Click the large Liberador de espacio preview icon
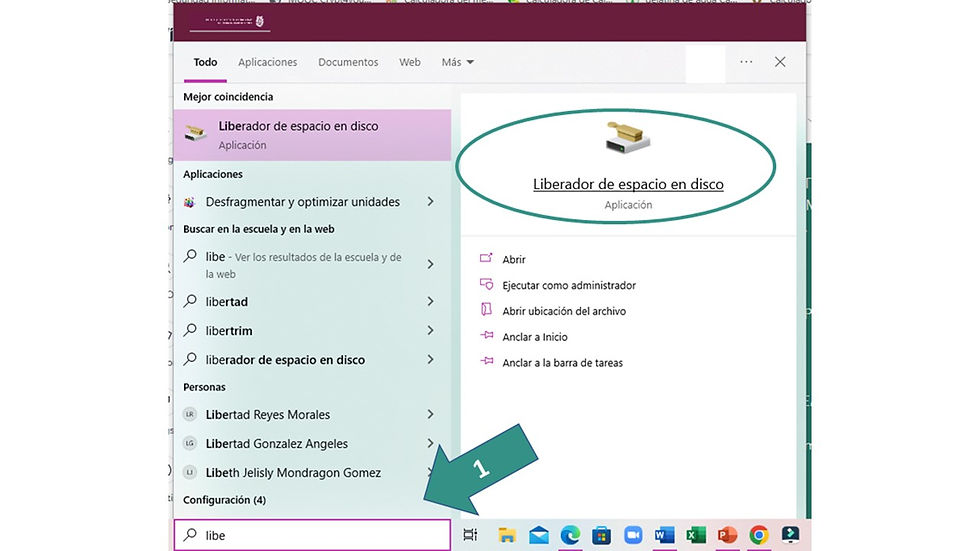The height and width of the screenshot is (551, 980). [628, 138]
